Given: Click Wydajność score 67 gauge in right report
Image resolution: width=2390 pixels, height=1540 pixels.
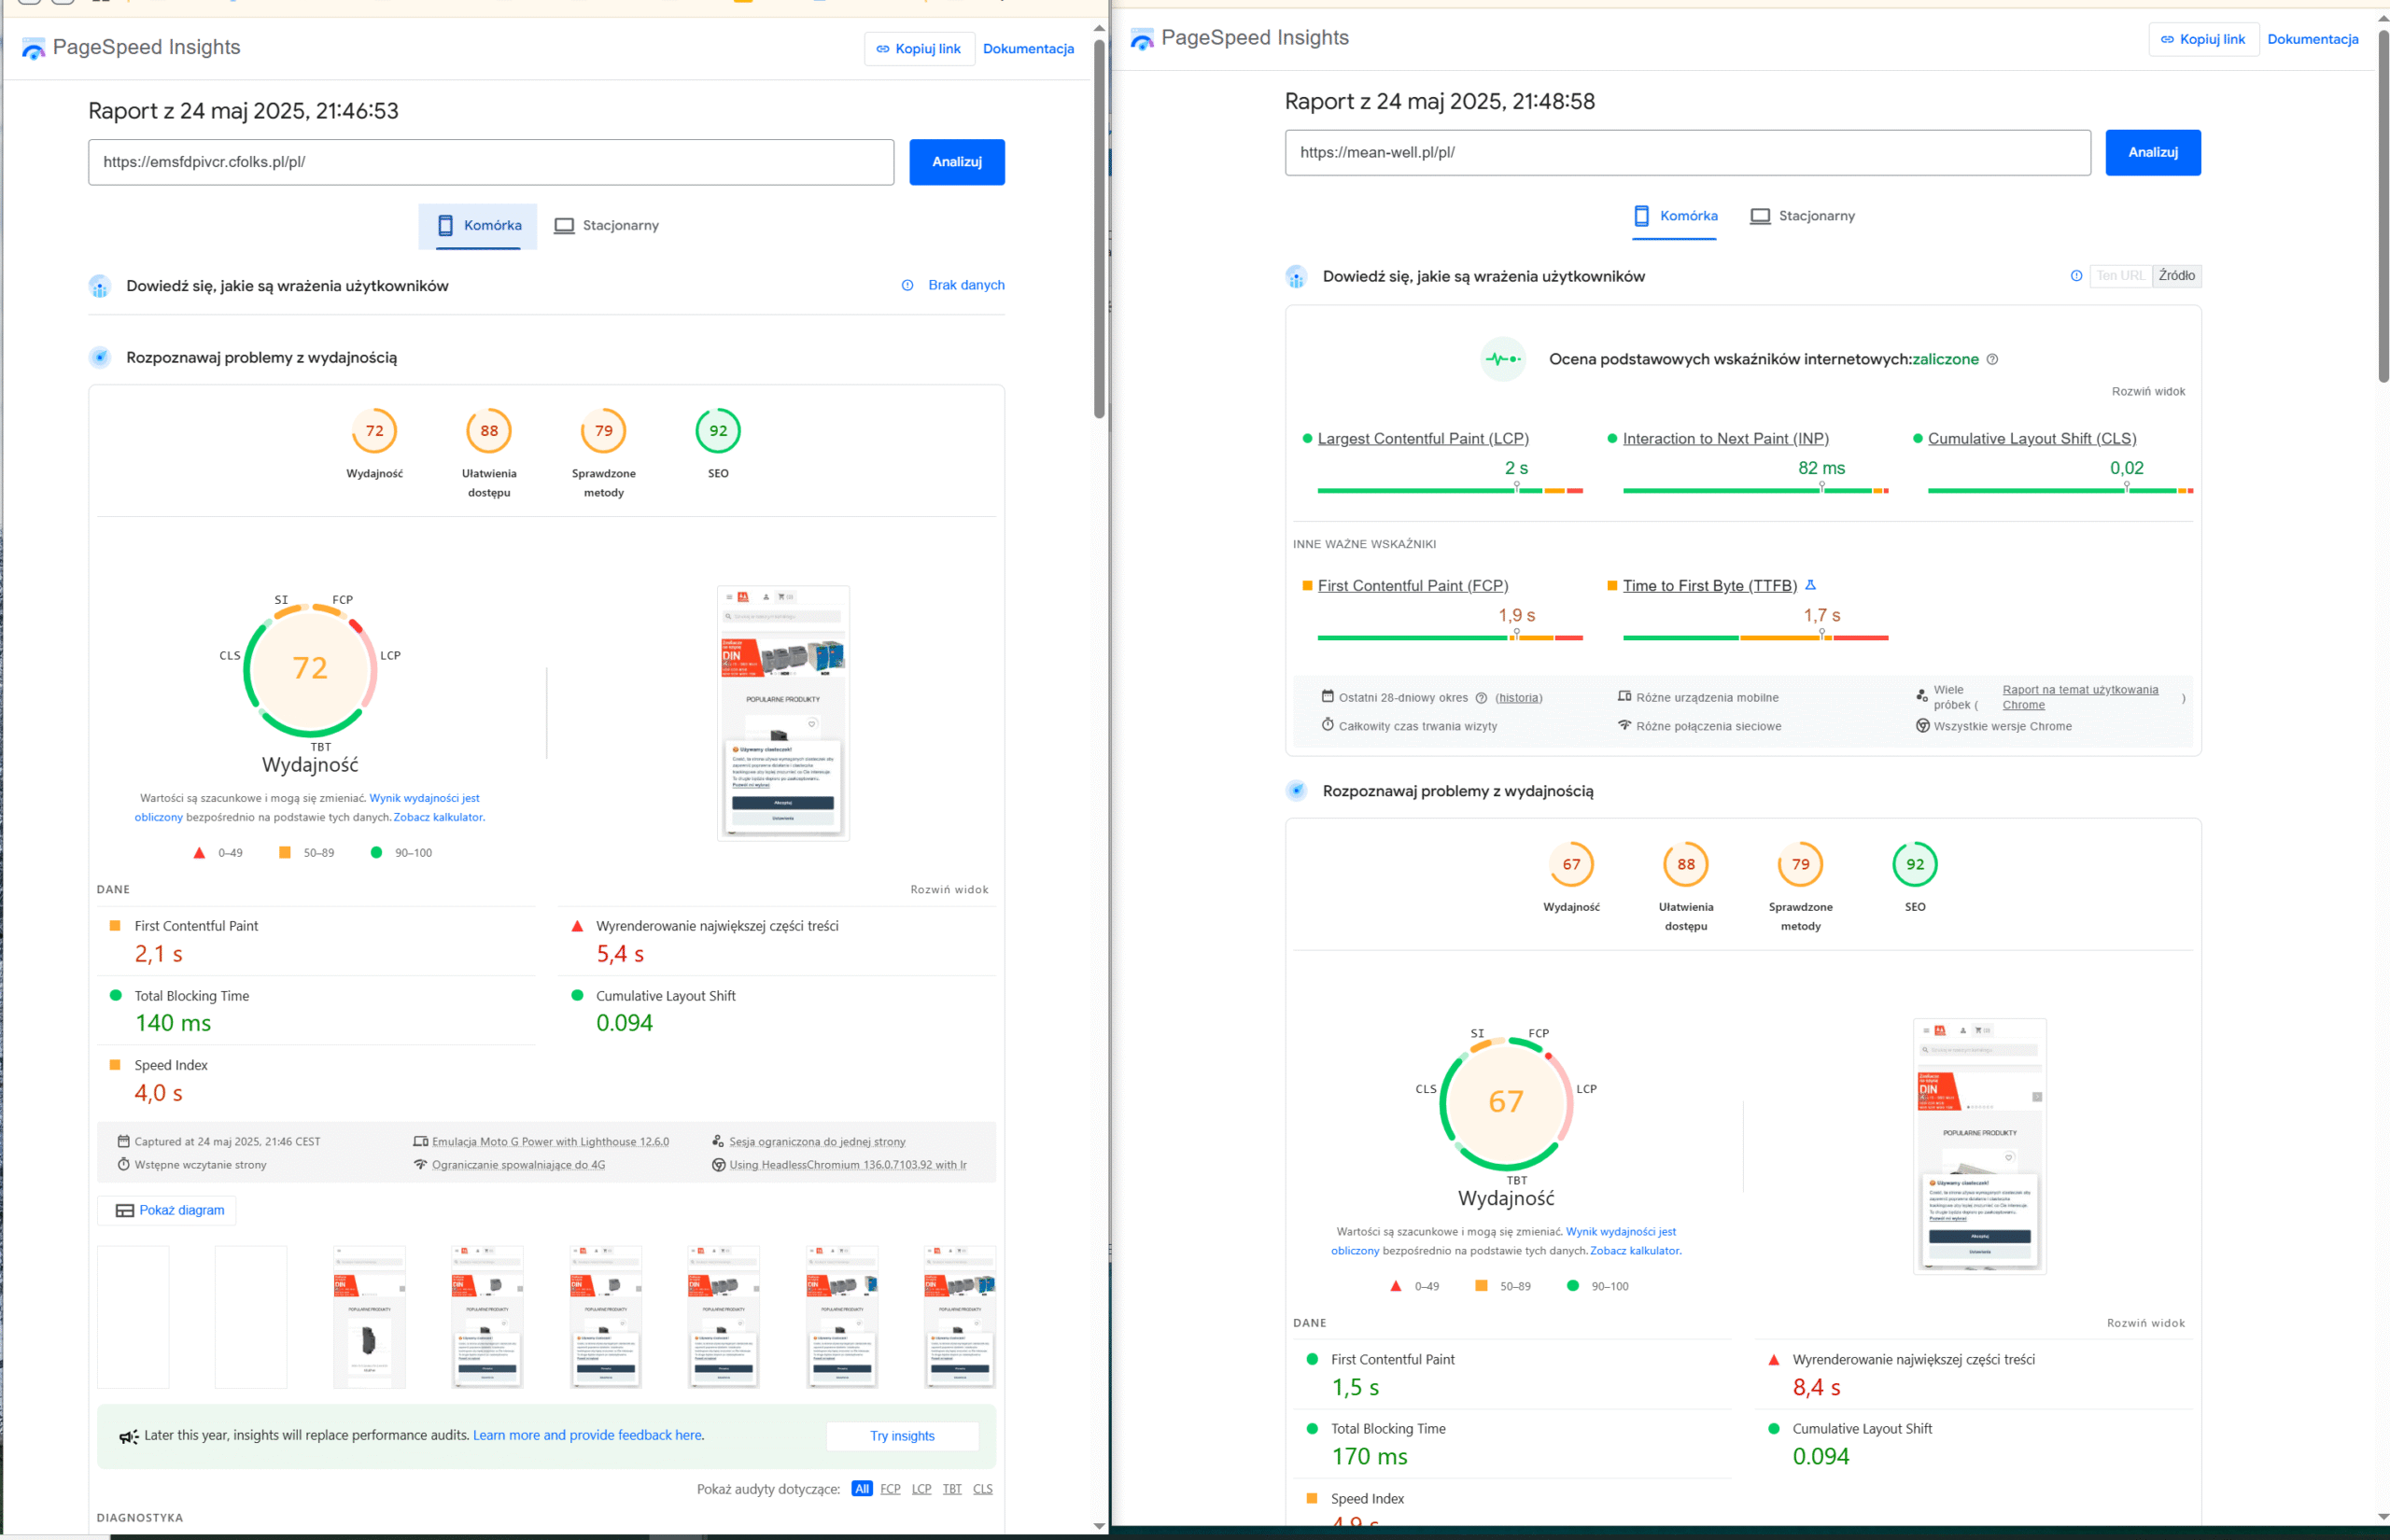Looking at the screenshot, I should point(1571,865).
